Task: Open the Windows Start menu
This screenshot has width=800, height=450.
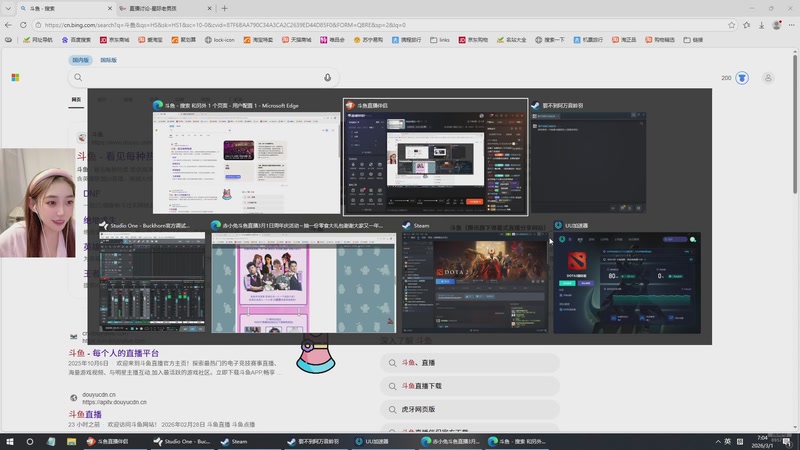Action: [x=9, y=441]
